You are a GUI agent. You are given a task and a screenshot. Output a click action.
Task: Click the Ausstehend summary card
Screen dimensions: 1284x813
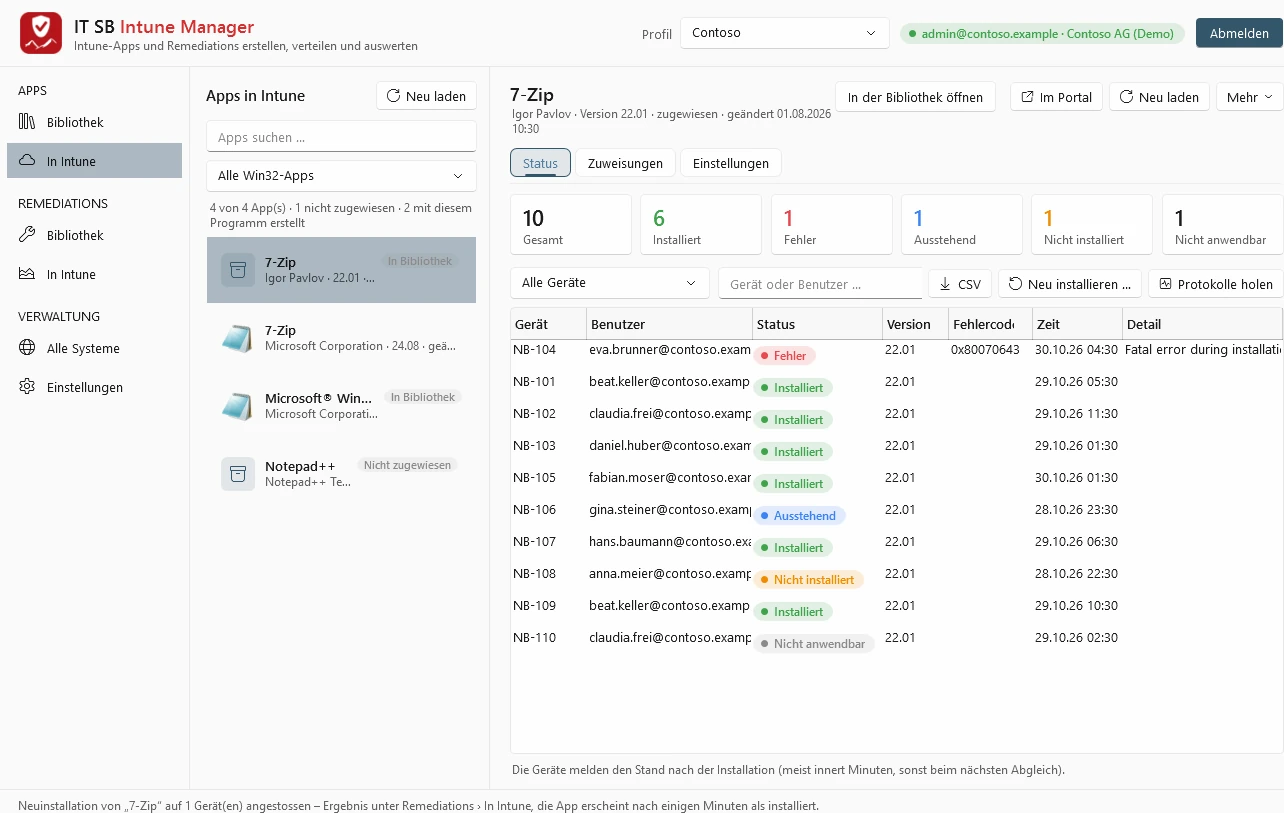(x=962, y=224)
